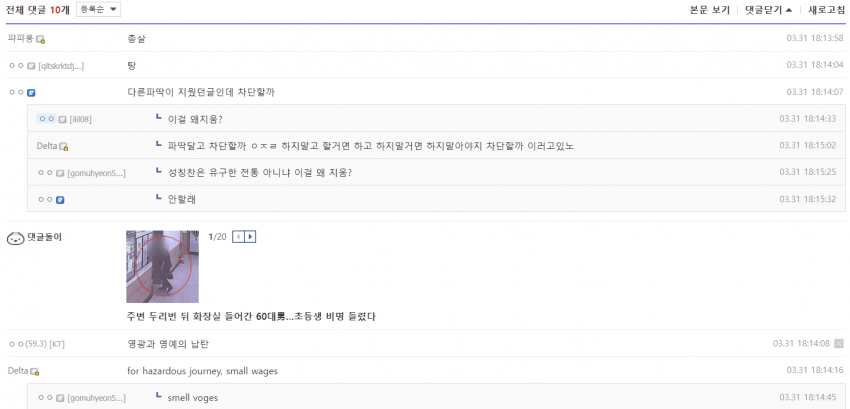Collapse comments with 댓글닫기
This screenshot has height=409, width=850.
click(769, 10)
